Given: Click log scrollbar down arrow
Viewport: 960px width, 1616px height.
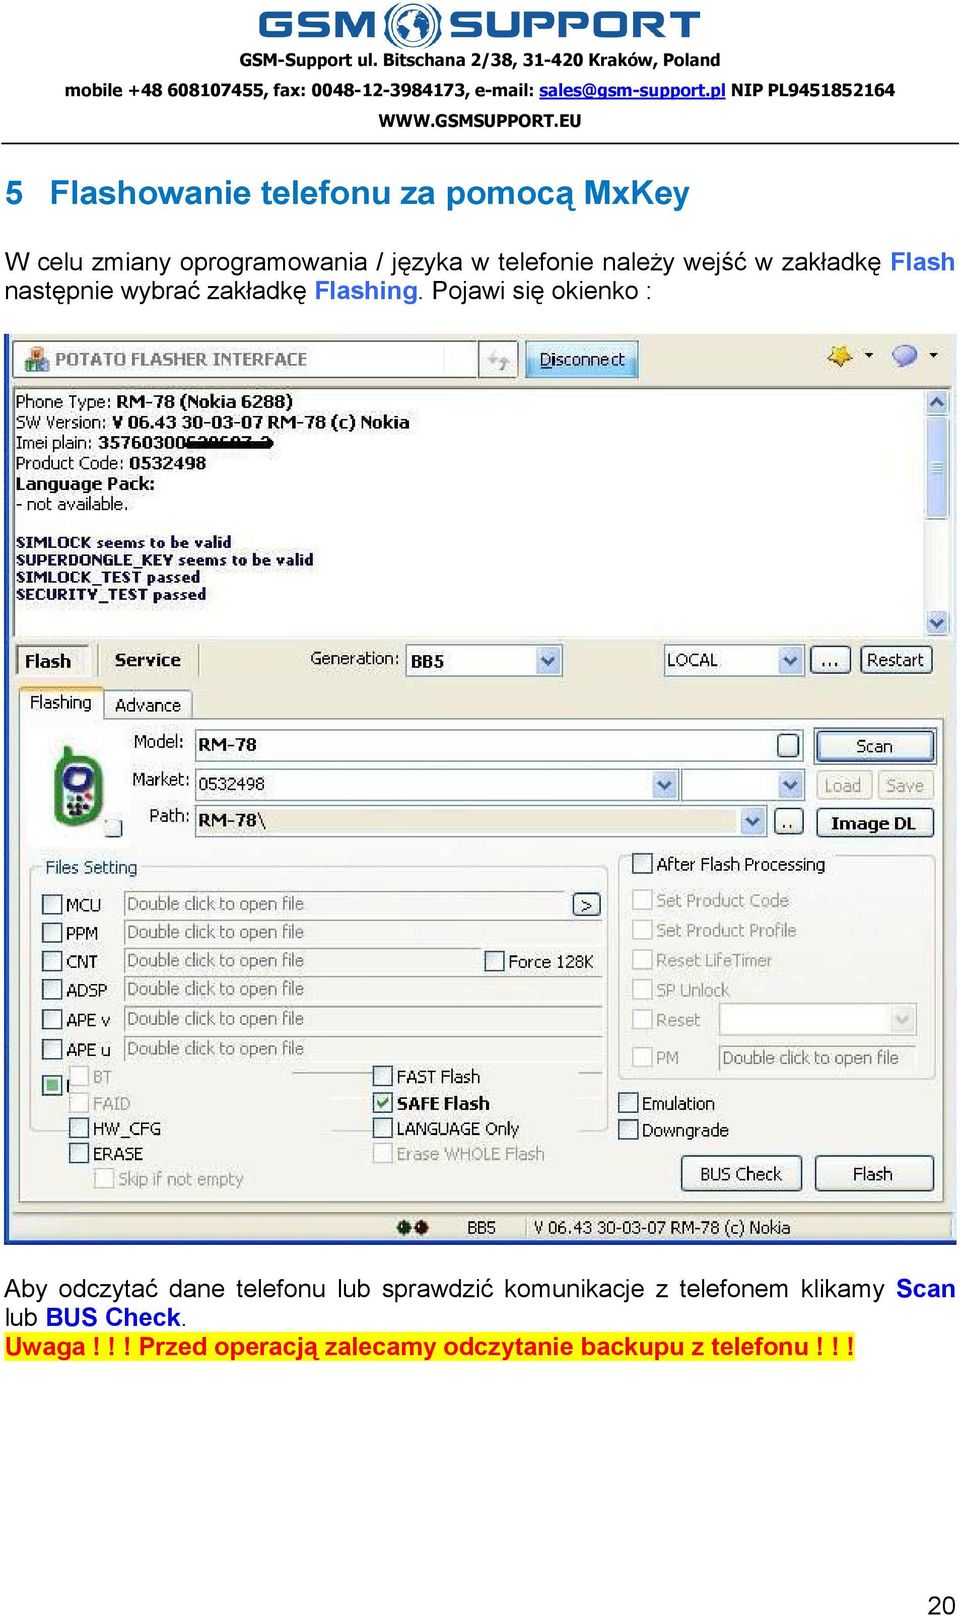Looking at the screenshot, I should (937, 622).
